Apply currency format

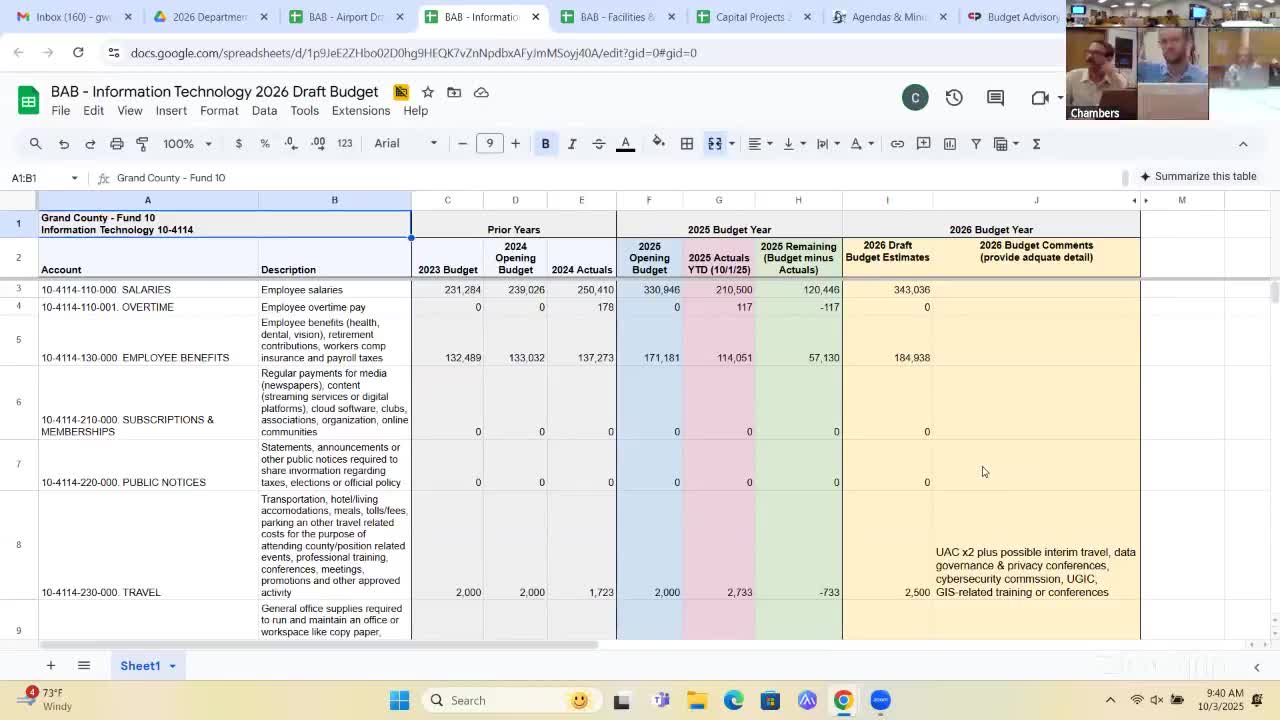(238, 144)
